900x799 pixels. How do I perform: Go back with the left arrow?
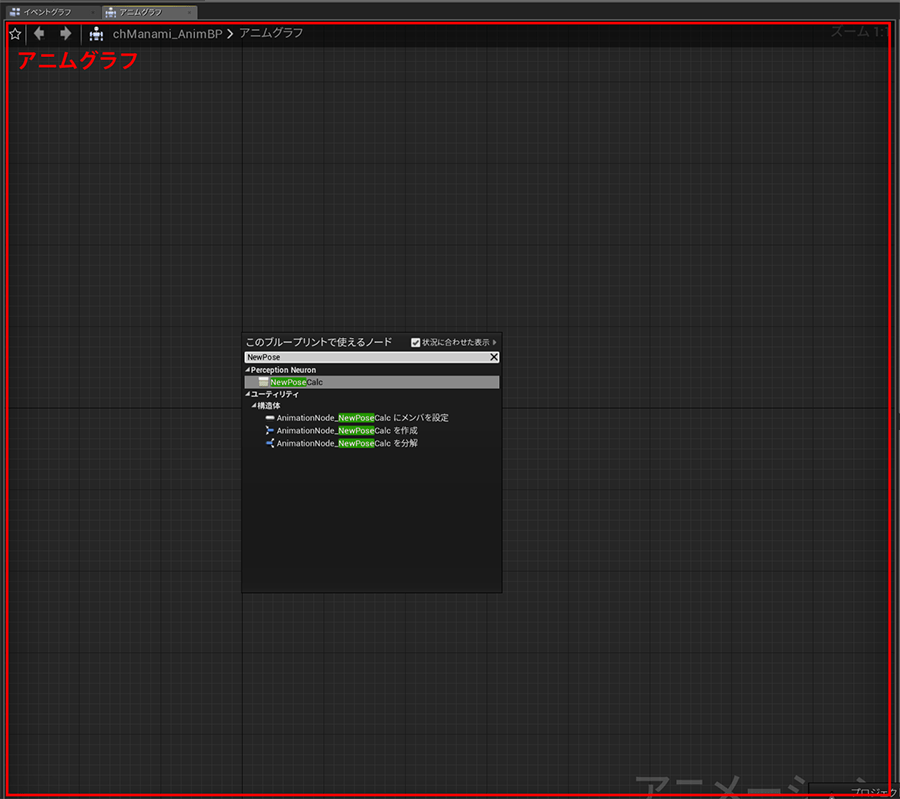(40, 34)
